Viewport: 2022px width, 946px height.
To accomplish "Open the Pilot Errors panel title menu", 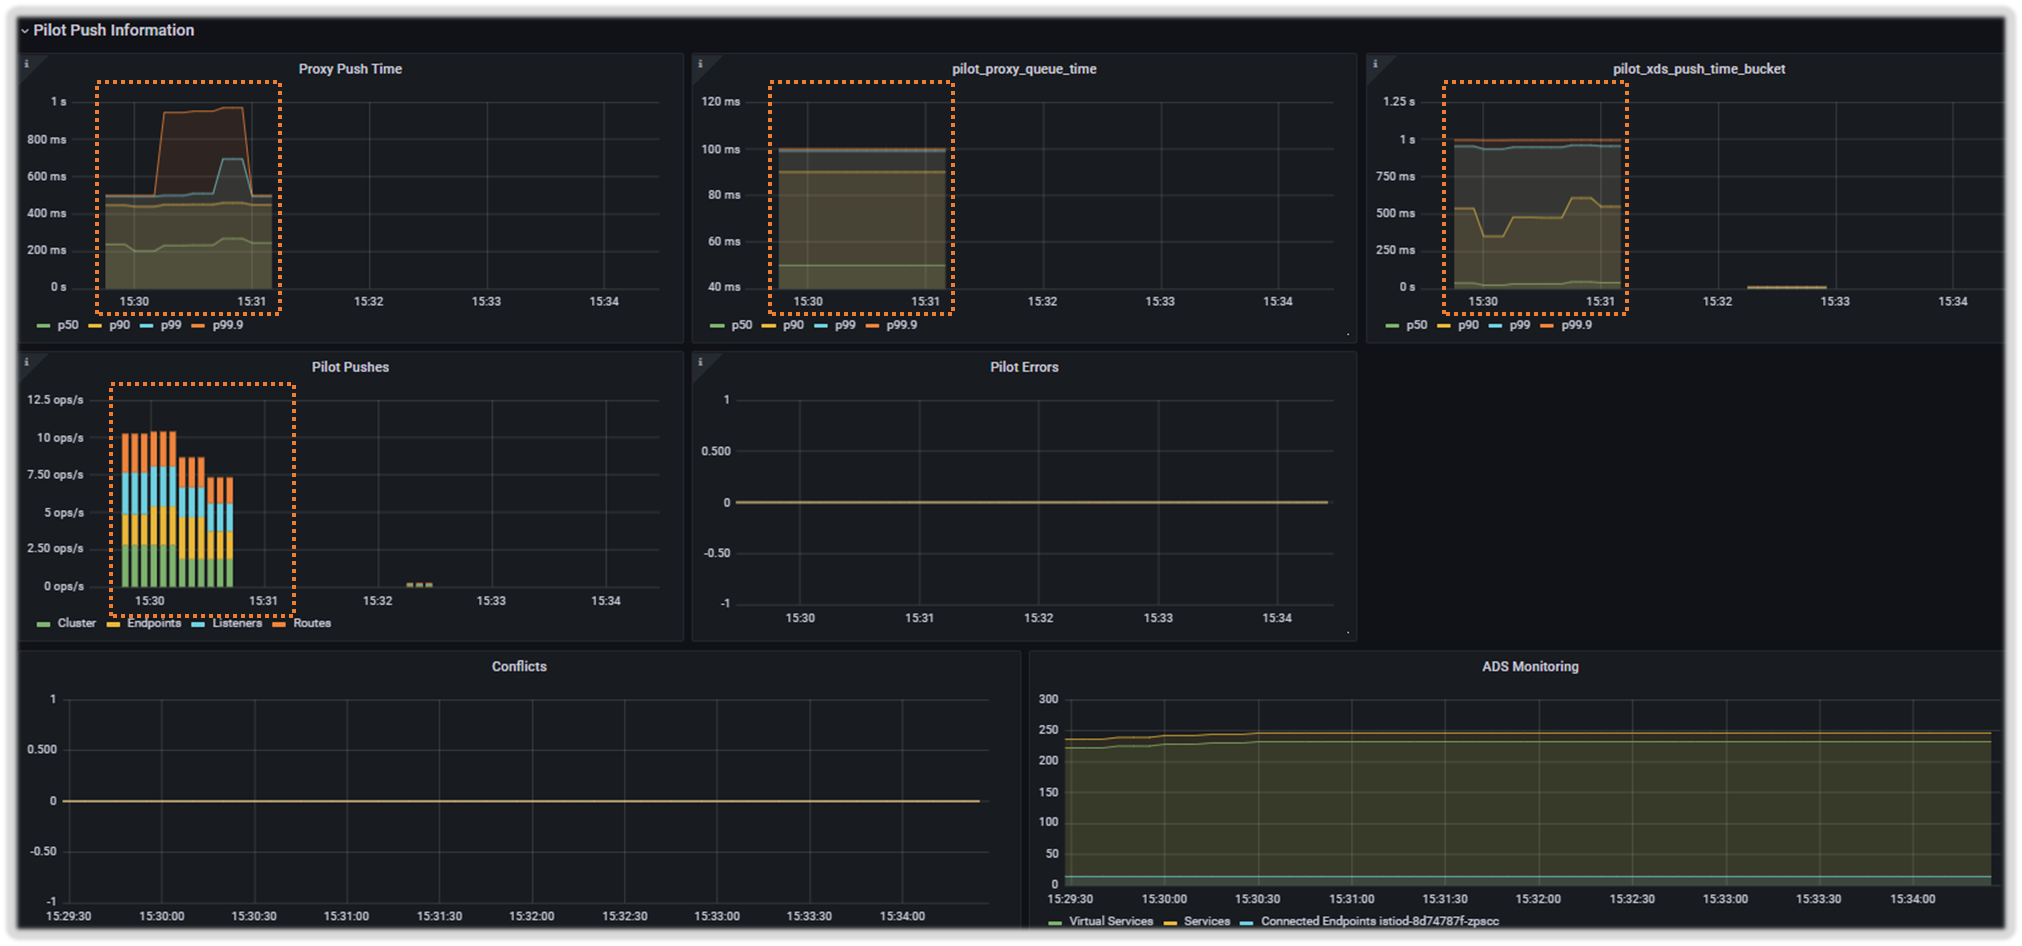I will (1024, 367).
